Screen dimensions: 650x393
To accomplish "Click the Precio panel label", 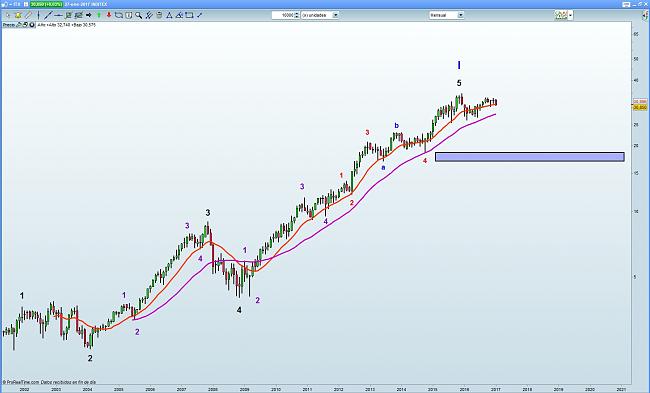I will 9,25.
